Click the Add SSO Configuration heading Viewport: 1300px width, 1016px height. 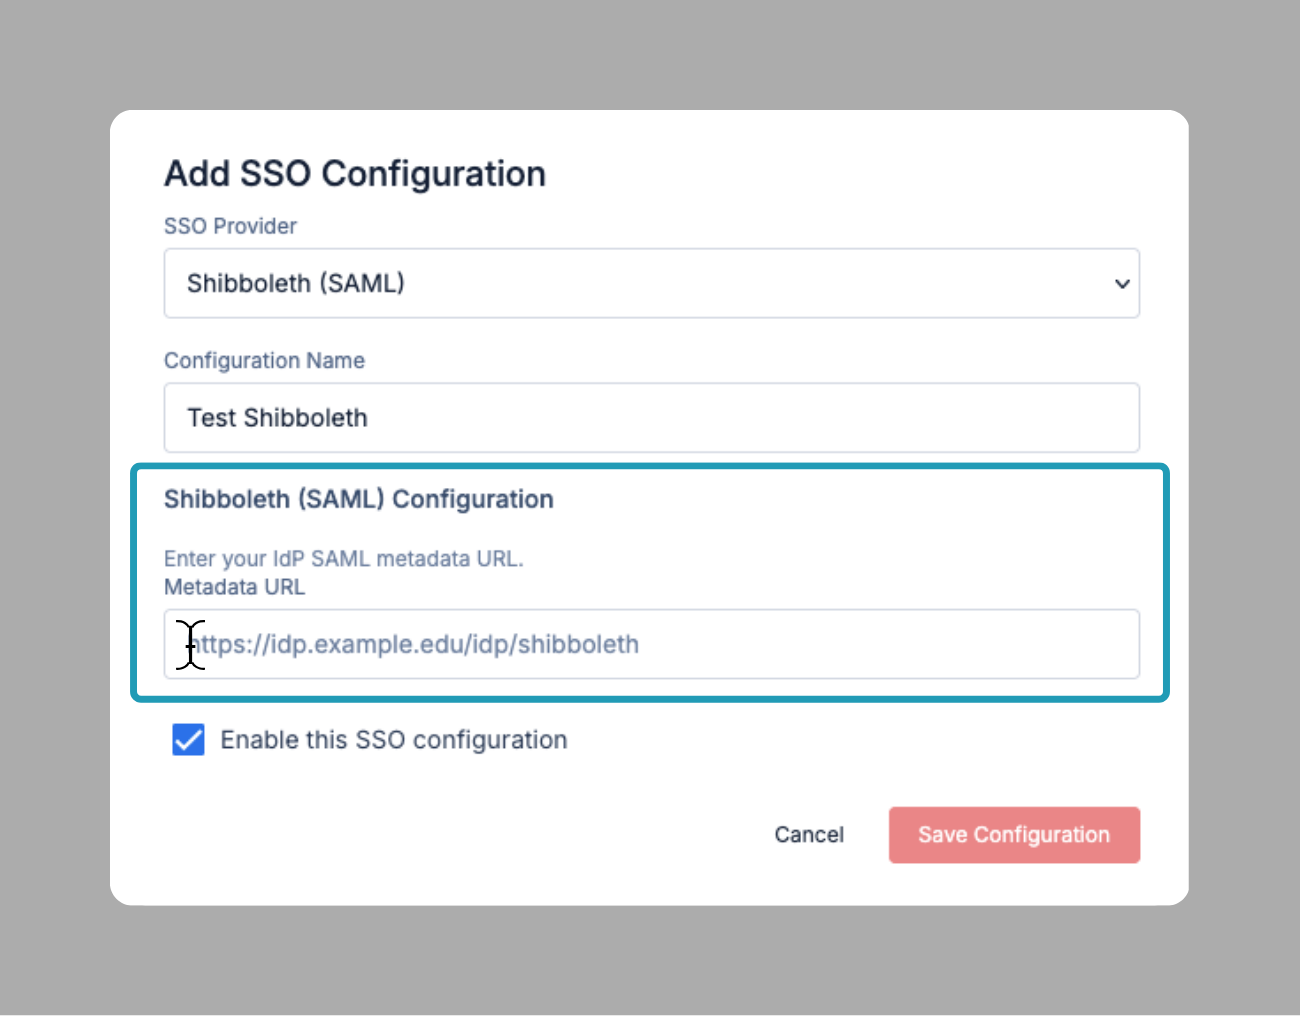tap(355, 174)
